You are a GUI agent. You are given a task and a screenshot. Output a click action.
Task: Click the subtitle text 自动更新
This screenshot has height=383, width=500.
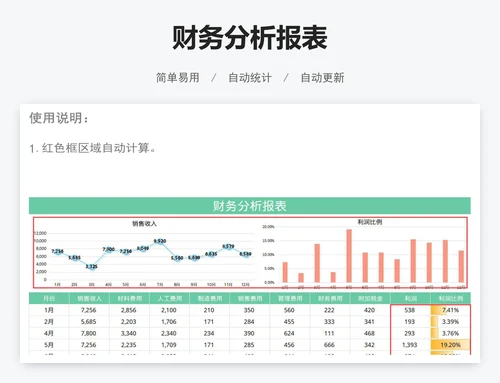pyautogui.click(x=322, y=78)
